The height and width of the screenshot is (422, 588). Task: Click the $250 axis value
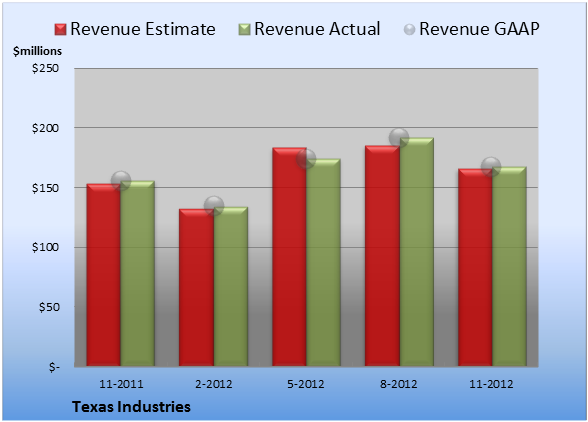coord(45,68)
